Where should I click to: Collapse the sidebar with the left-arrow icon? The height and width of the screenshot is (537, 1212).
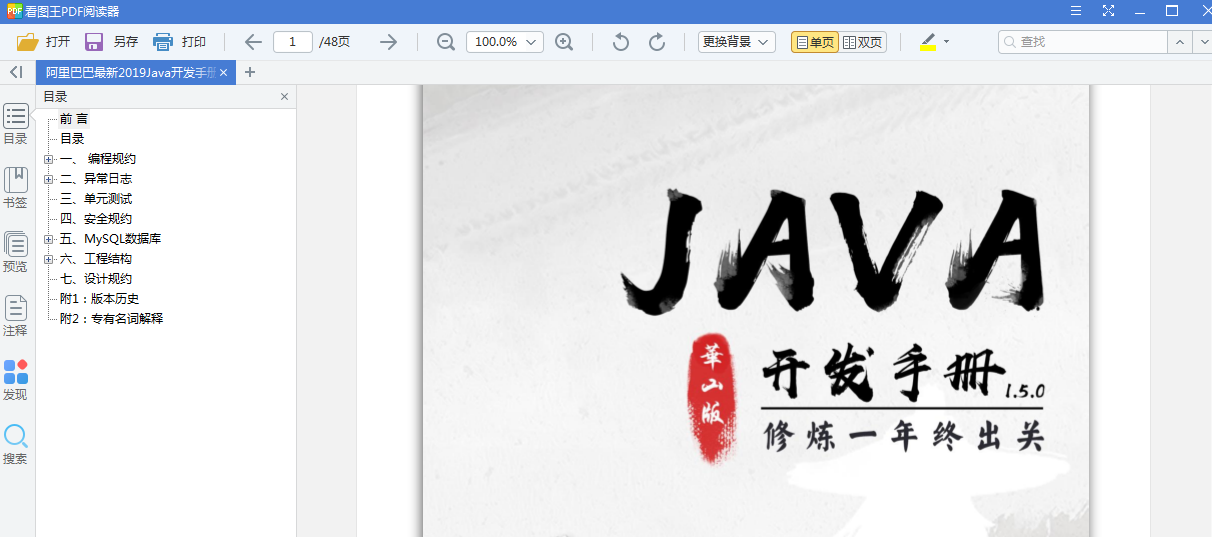pyautogui.click(x=16, y=72)
